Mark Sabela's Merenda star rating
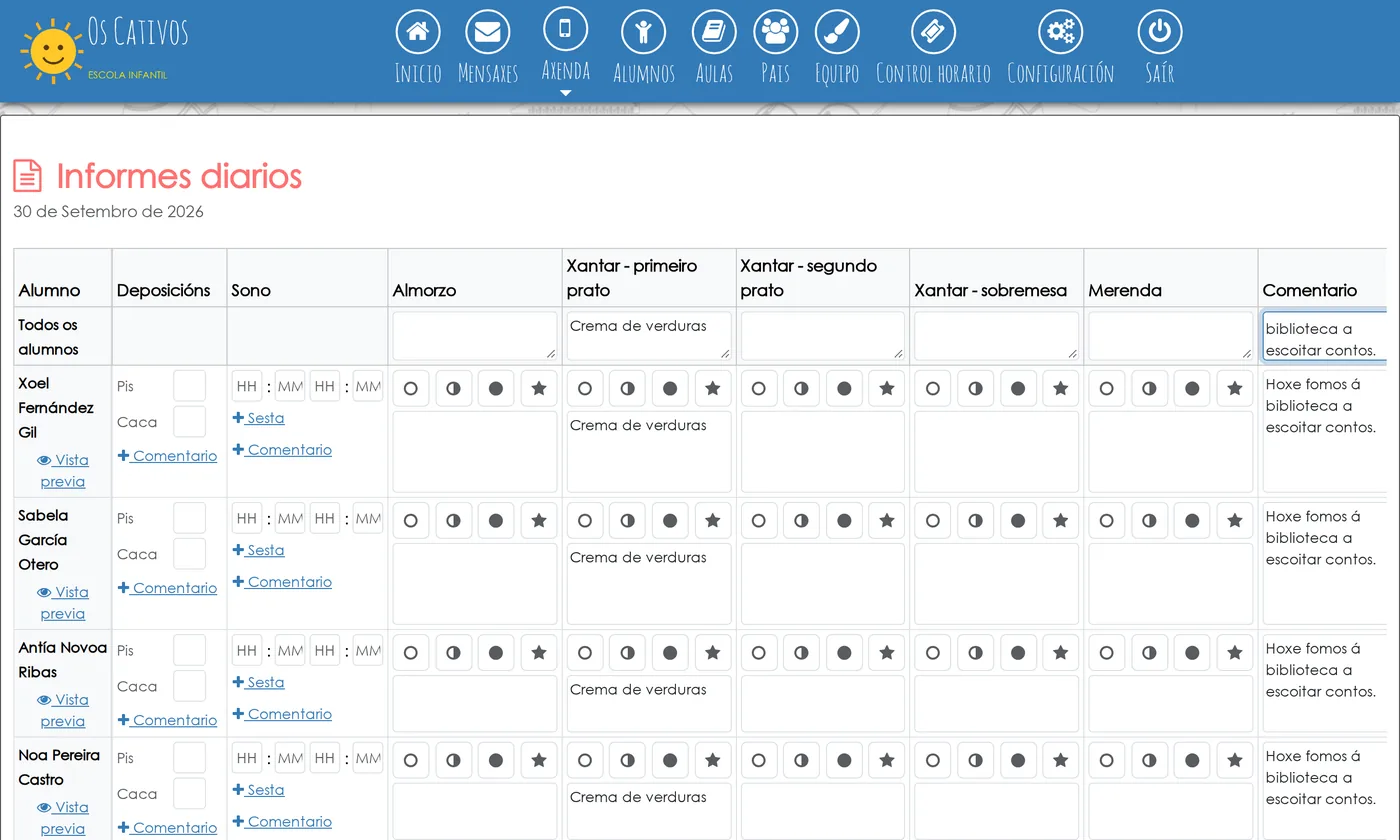 pos(1235,520)
